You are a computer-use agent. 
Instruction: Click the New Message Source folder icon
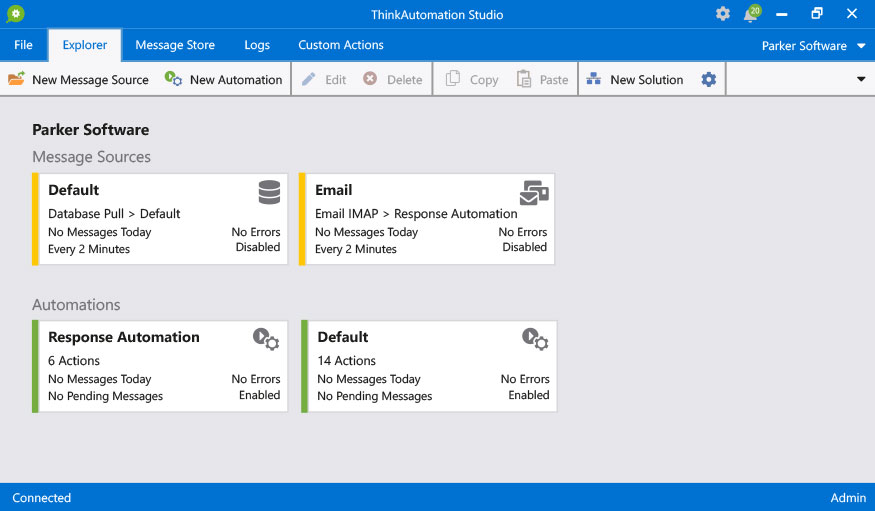(16, 79)
